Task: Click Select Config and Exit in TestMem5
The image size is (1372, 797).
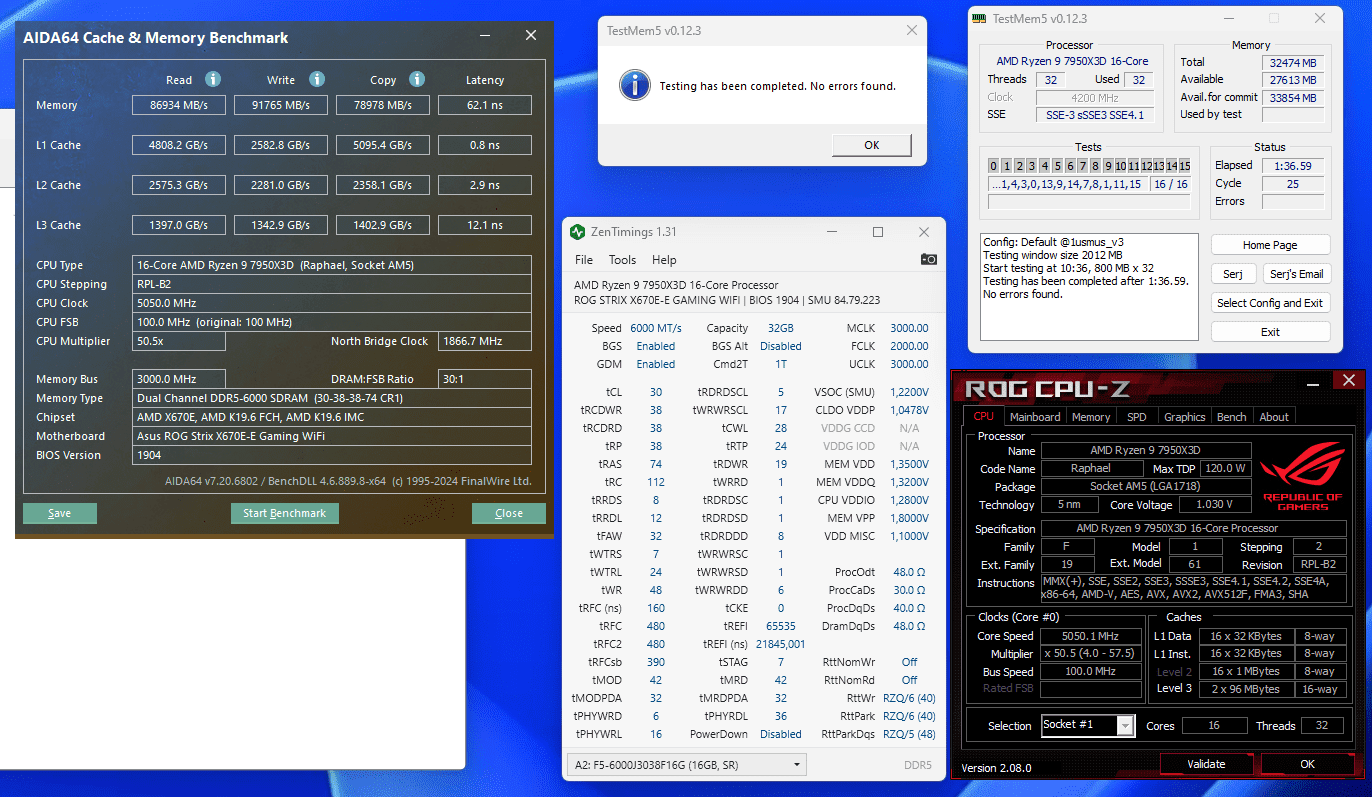Action: coord(1270,303)
